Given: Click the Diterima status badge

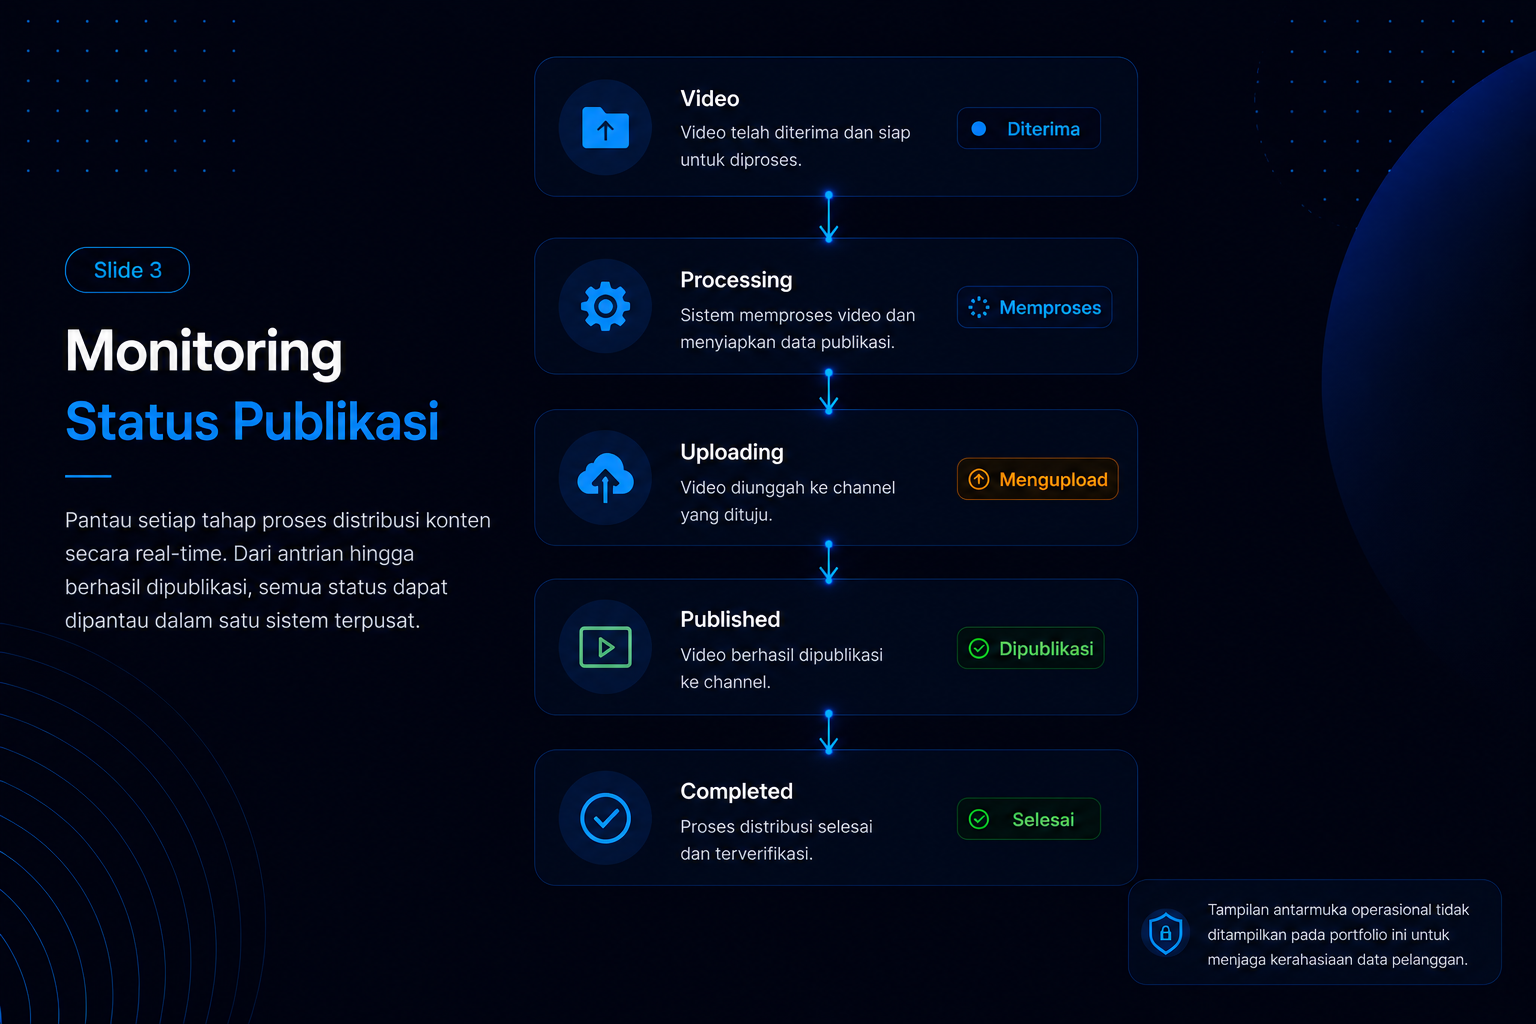Looking at the screenshot, I should pyautogui.click(x=1028, y=128).
